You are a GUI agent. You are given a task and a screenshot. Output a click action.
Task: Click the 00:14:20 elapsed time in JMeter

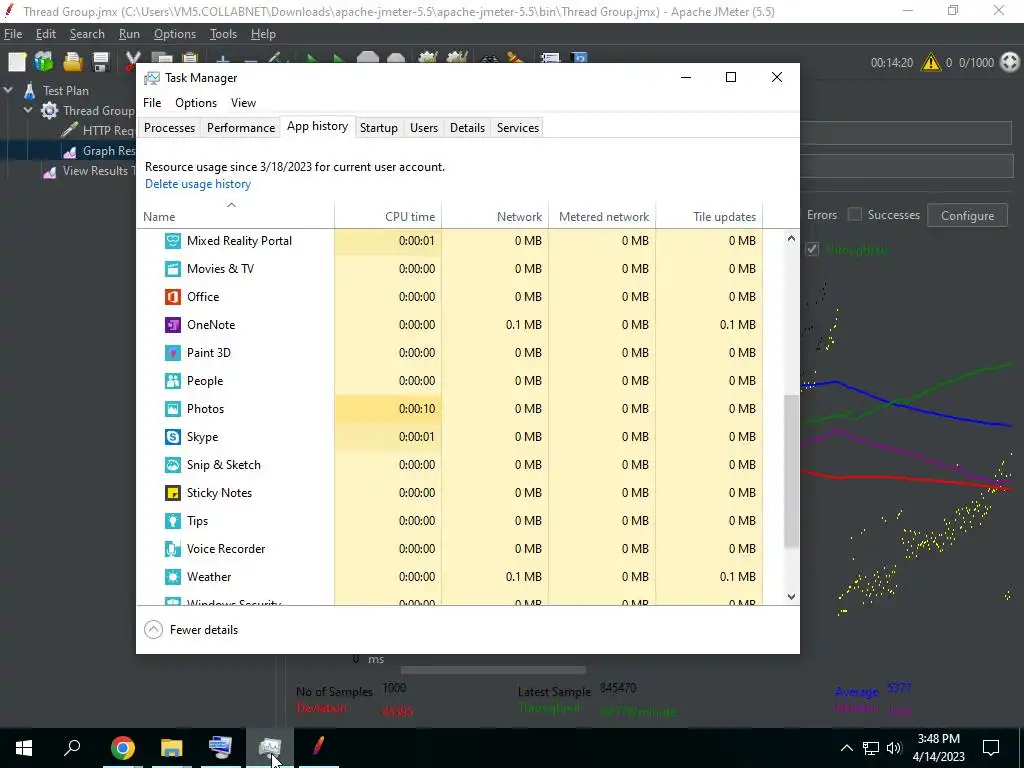click(x=891, y=63)
